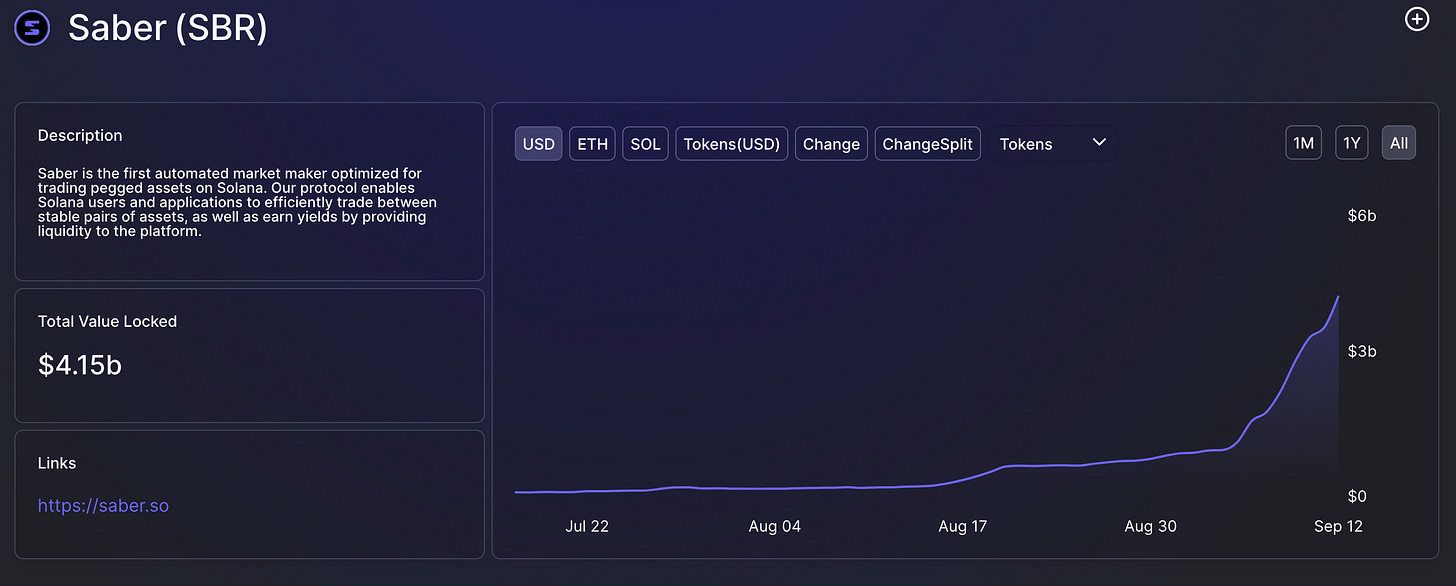Show the Change chart view
Image resolution: width=1456 pixels, height=586 pixels.
point(831,144)
